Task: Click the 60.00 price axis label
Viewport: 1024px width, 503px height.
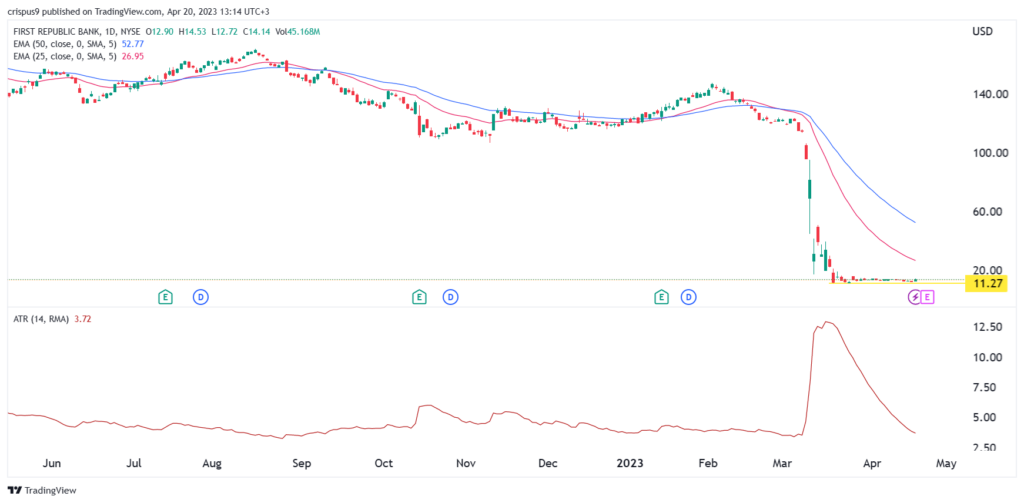Action: pyautogui.click(x=987, y=212)
